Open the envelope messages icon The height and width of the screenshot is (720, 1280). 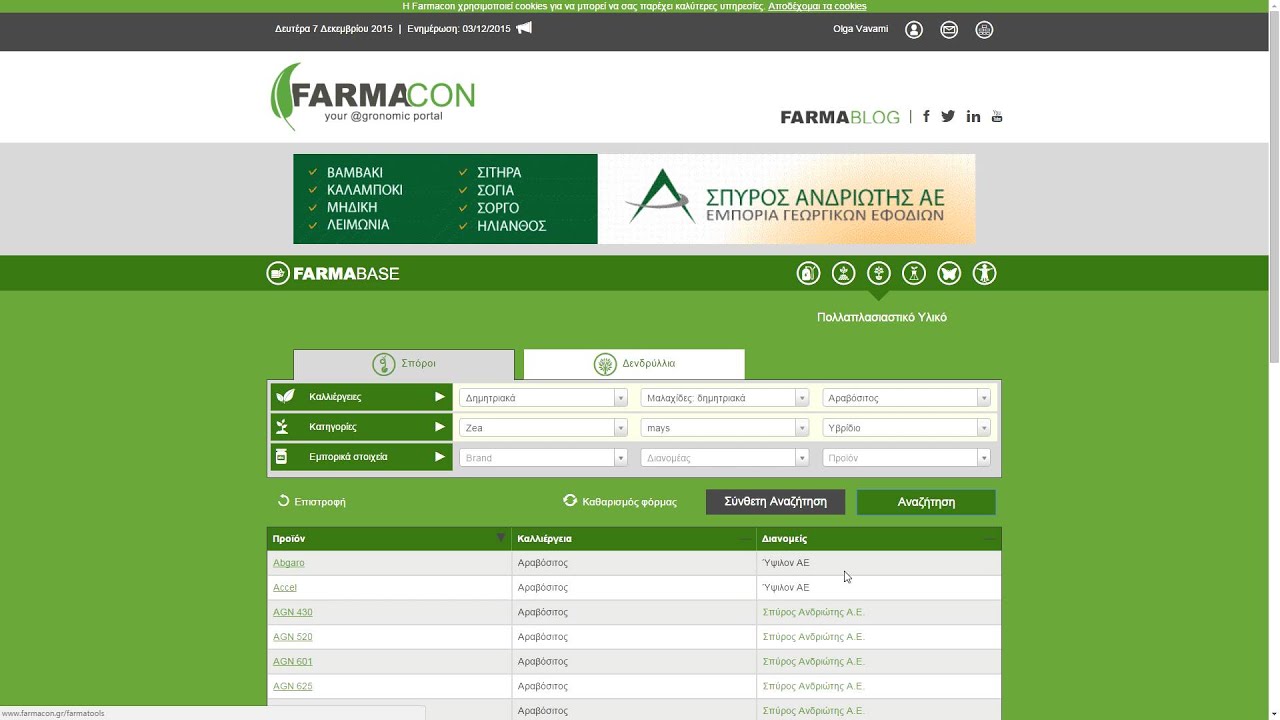pyautogui.click(x=949, y=30)
